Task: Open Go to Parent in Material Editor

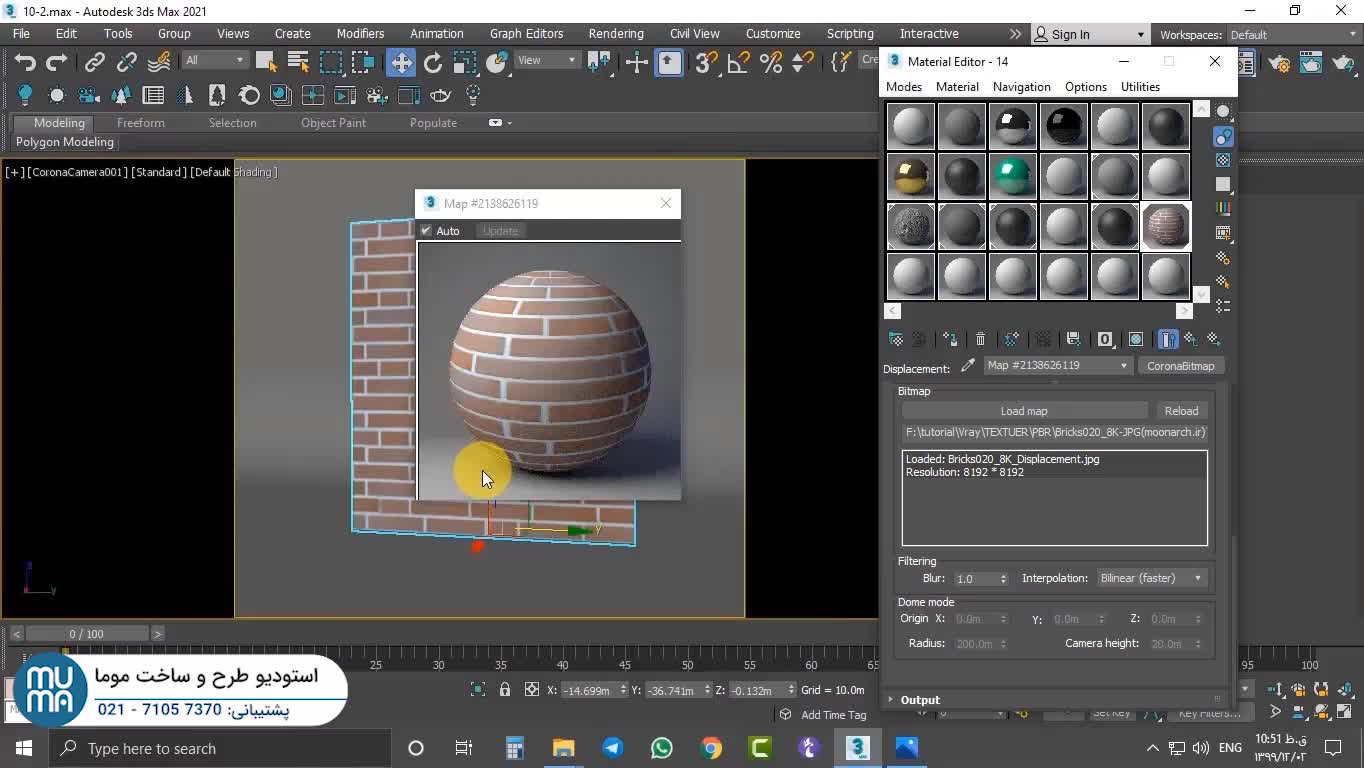Action: click(1190, 339)
